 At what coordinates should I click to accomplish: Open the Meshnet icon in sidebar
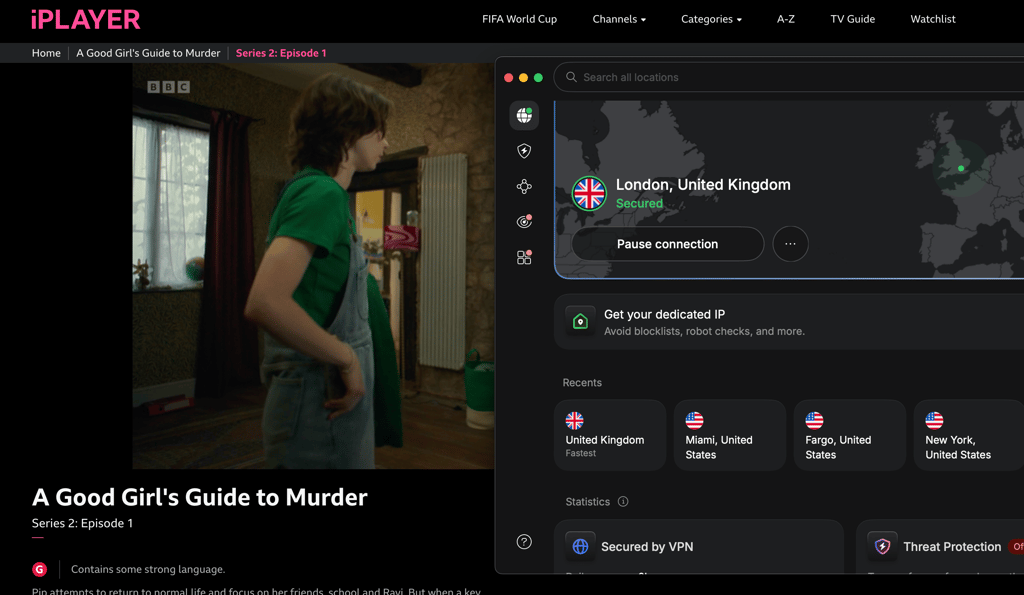524,187
